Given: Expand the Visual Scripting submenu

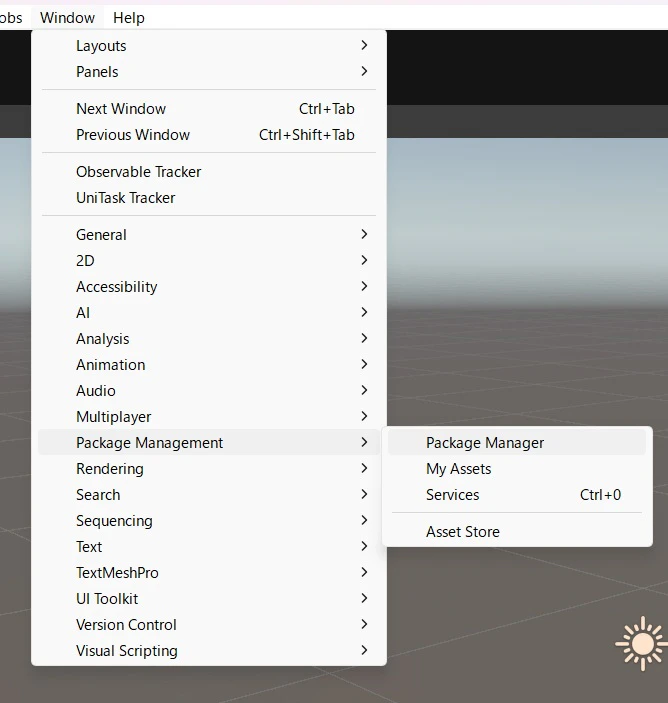Looking at the screenshot, I should point(209,651).
